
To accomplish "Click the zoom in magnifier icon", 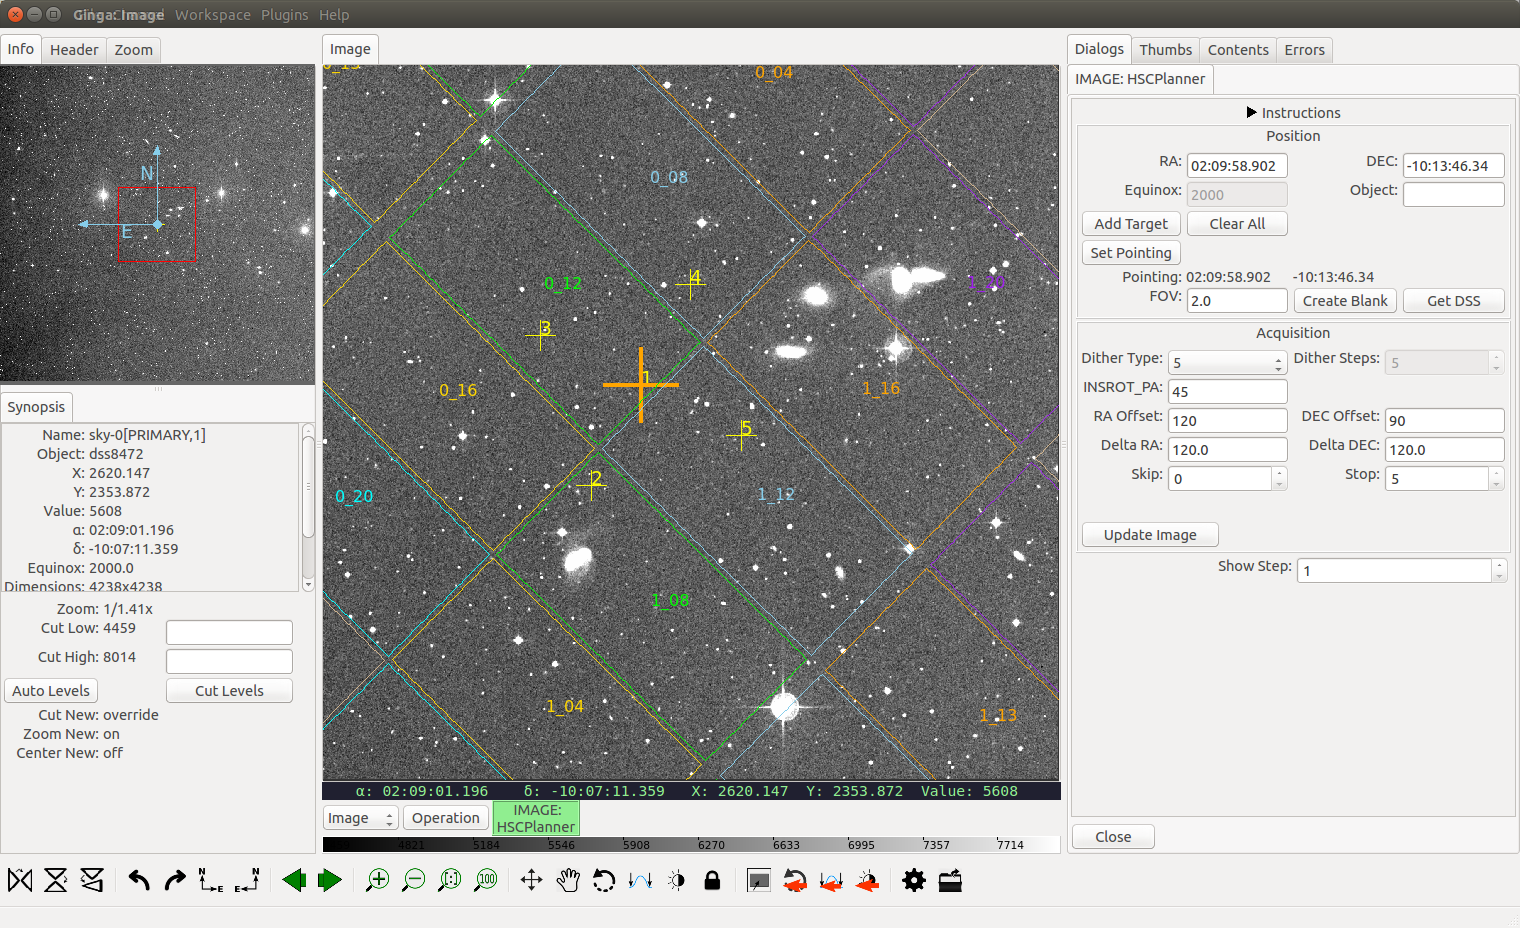I will (377, 880).
